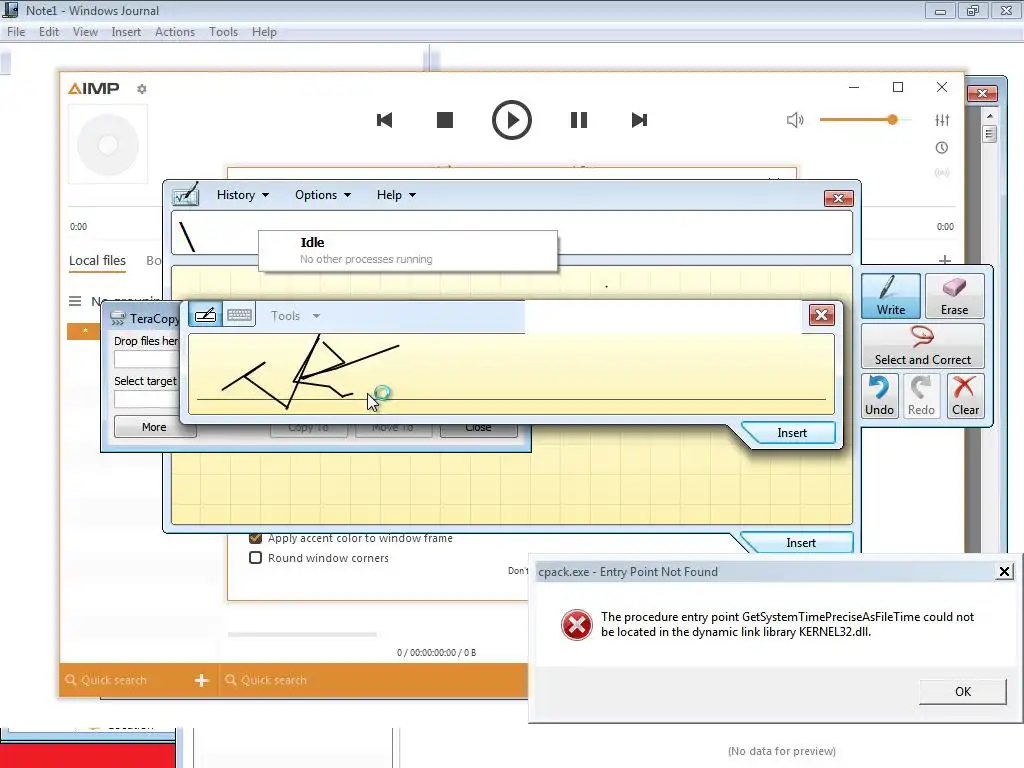Click the AIMP previous track button
1024x768 pixels.
[x=384, y=120]
